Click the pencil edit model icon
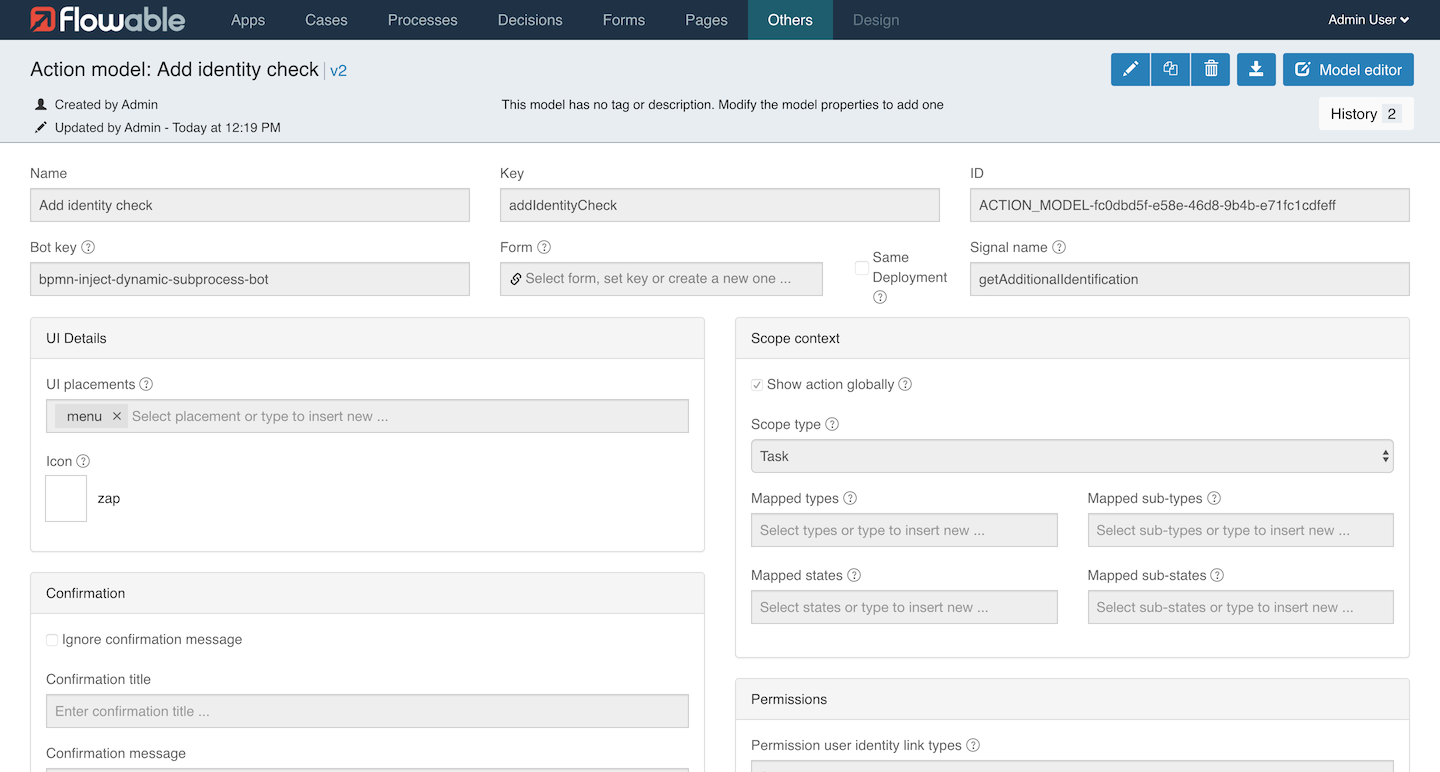 coord(1130,69)
